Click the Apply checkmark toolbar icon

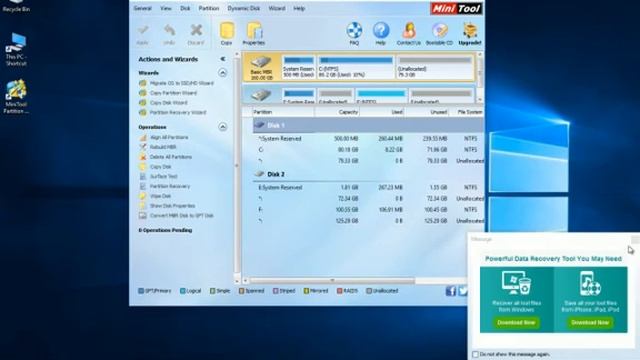[142, 34]
